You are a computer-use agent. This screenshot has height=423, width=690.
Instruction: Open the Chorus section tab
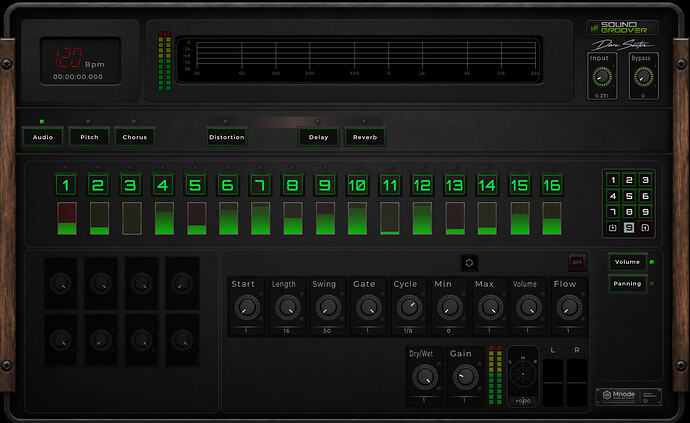[x=135, y=137]
